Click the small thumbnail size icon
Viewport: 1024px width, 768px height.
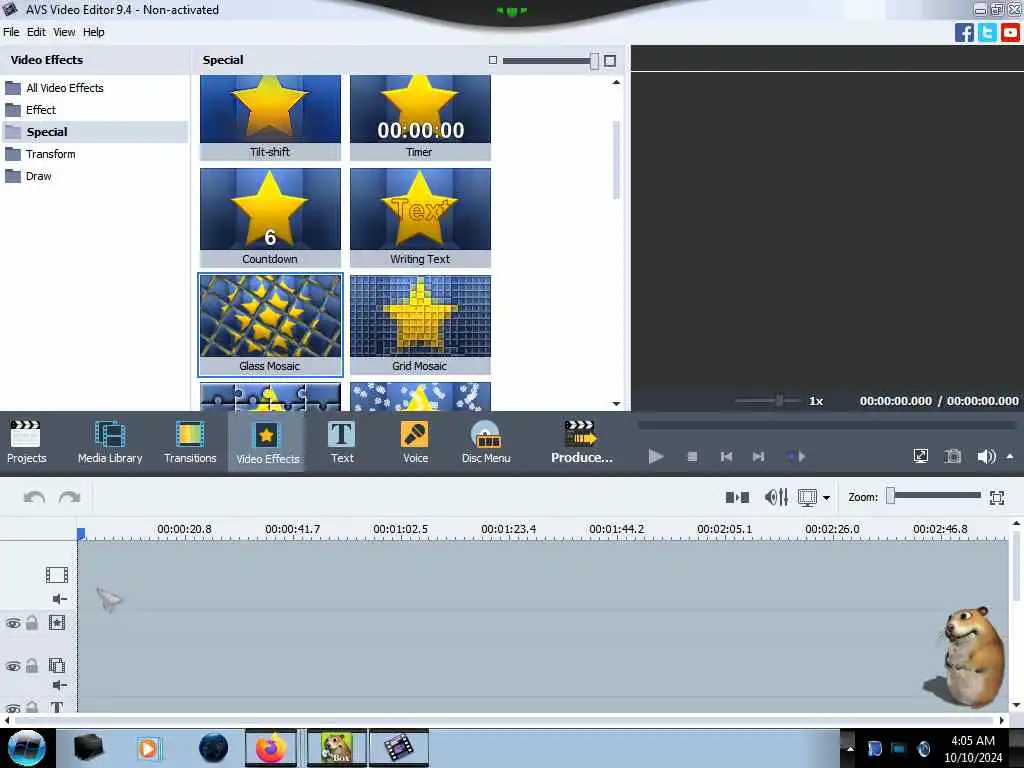point(493,60)
